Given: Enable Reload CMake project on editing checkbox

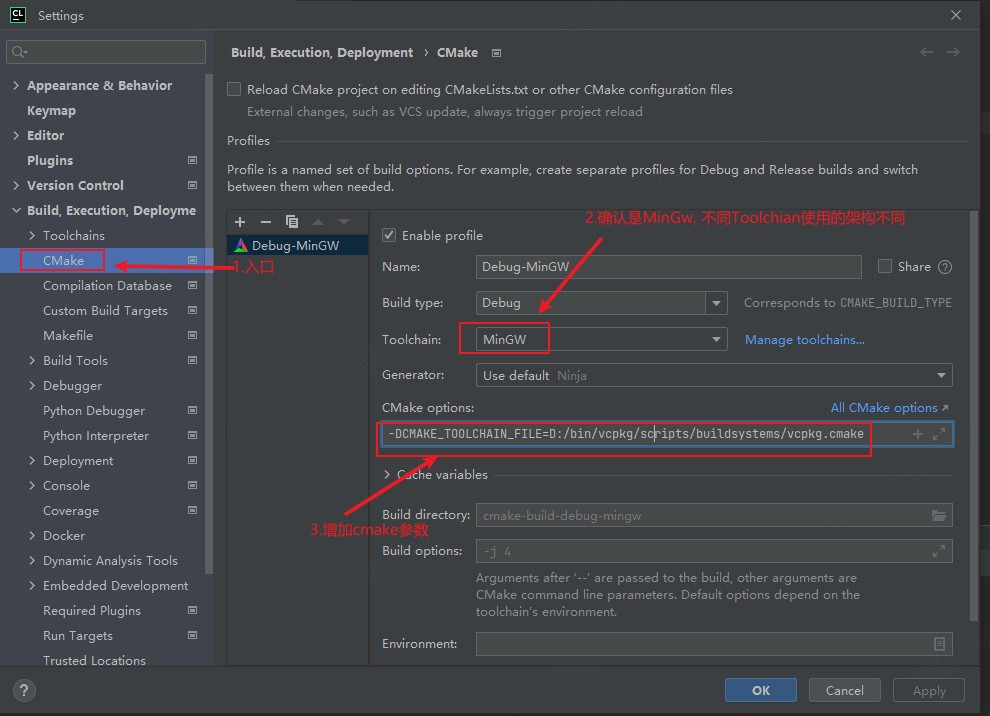Looking at the screenshot, I should pos(234,89).
